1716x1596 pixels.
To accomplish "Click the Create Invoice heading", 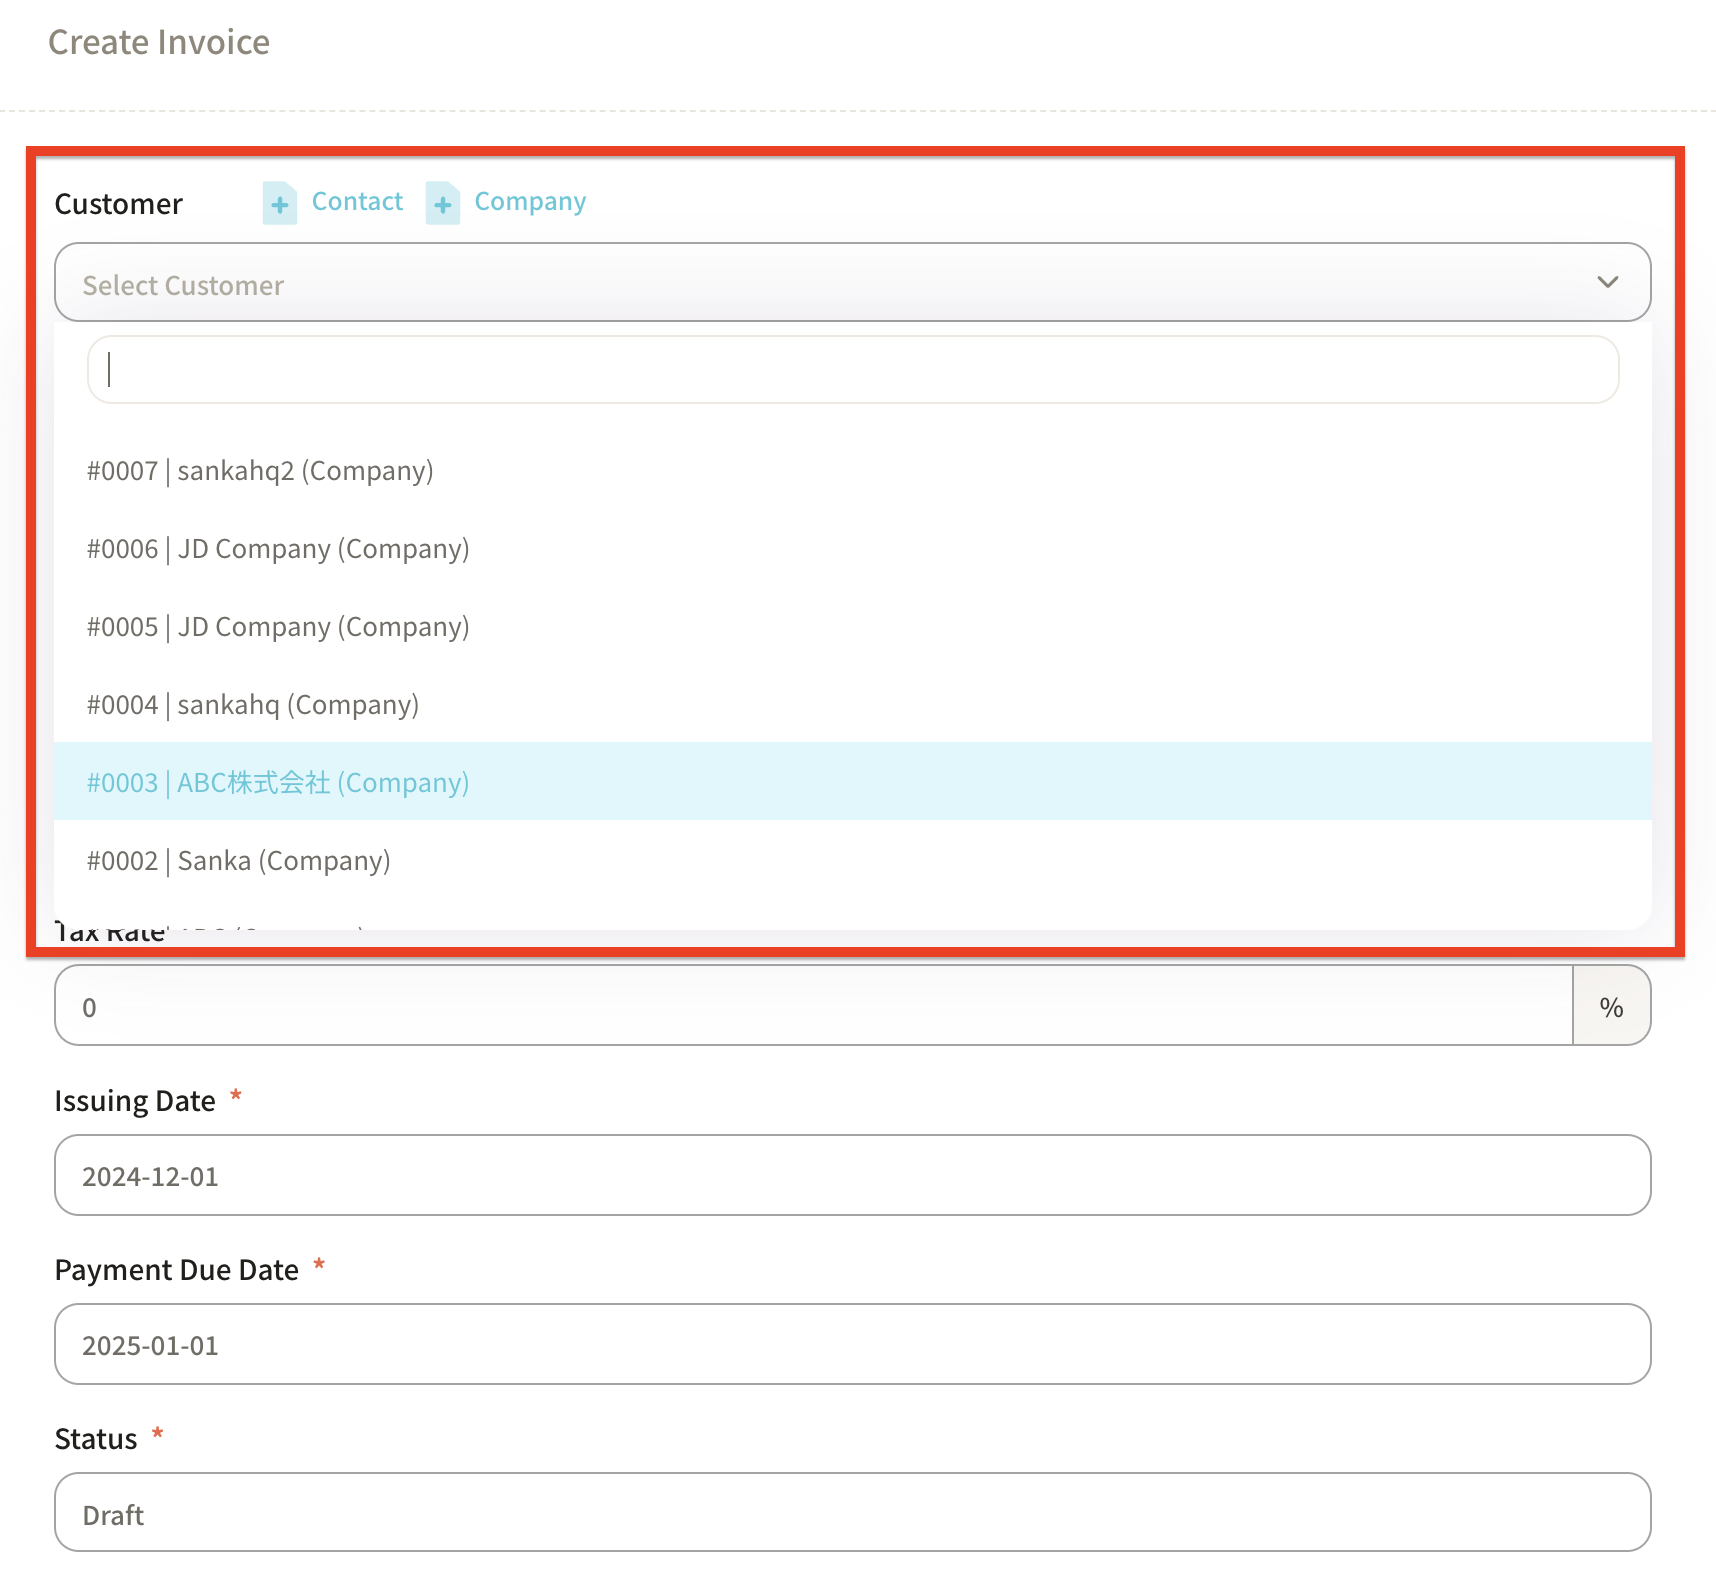I will point(159,42).
